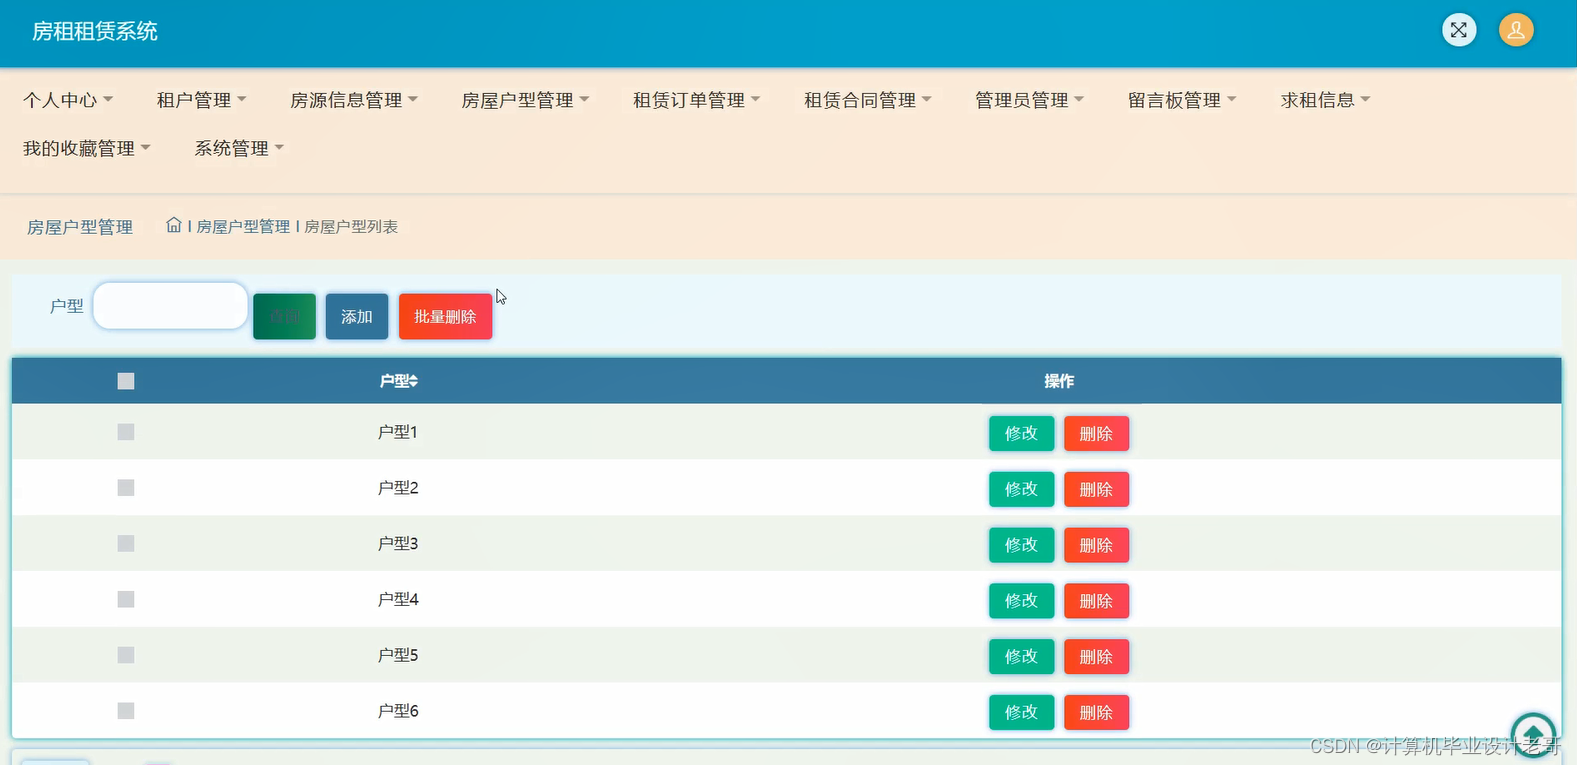The image size is (1577, 765).
Task: Click 修改 for 户型6
Action: click(1021, 712)
